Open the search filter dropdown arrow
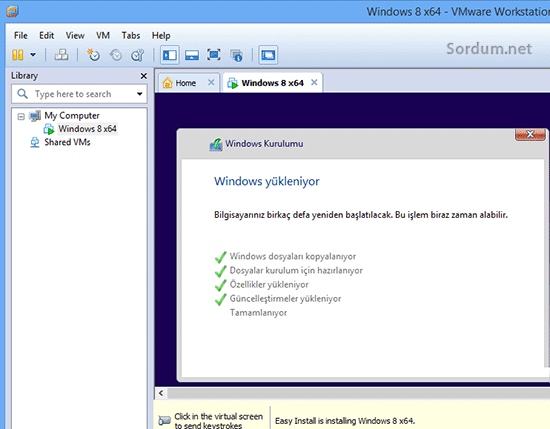550x429 pixels. (x=140, y=94)
